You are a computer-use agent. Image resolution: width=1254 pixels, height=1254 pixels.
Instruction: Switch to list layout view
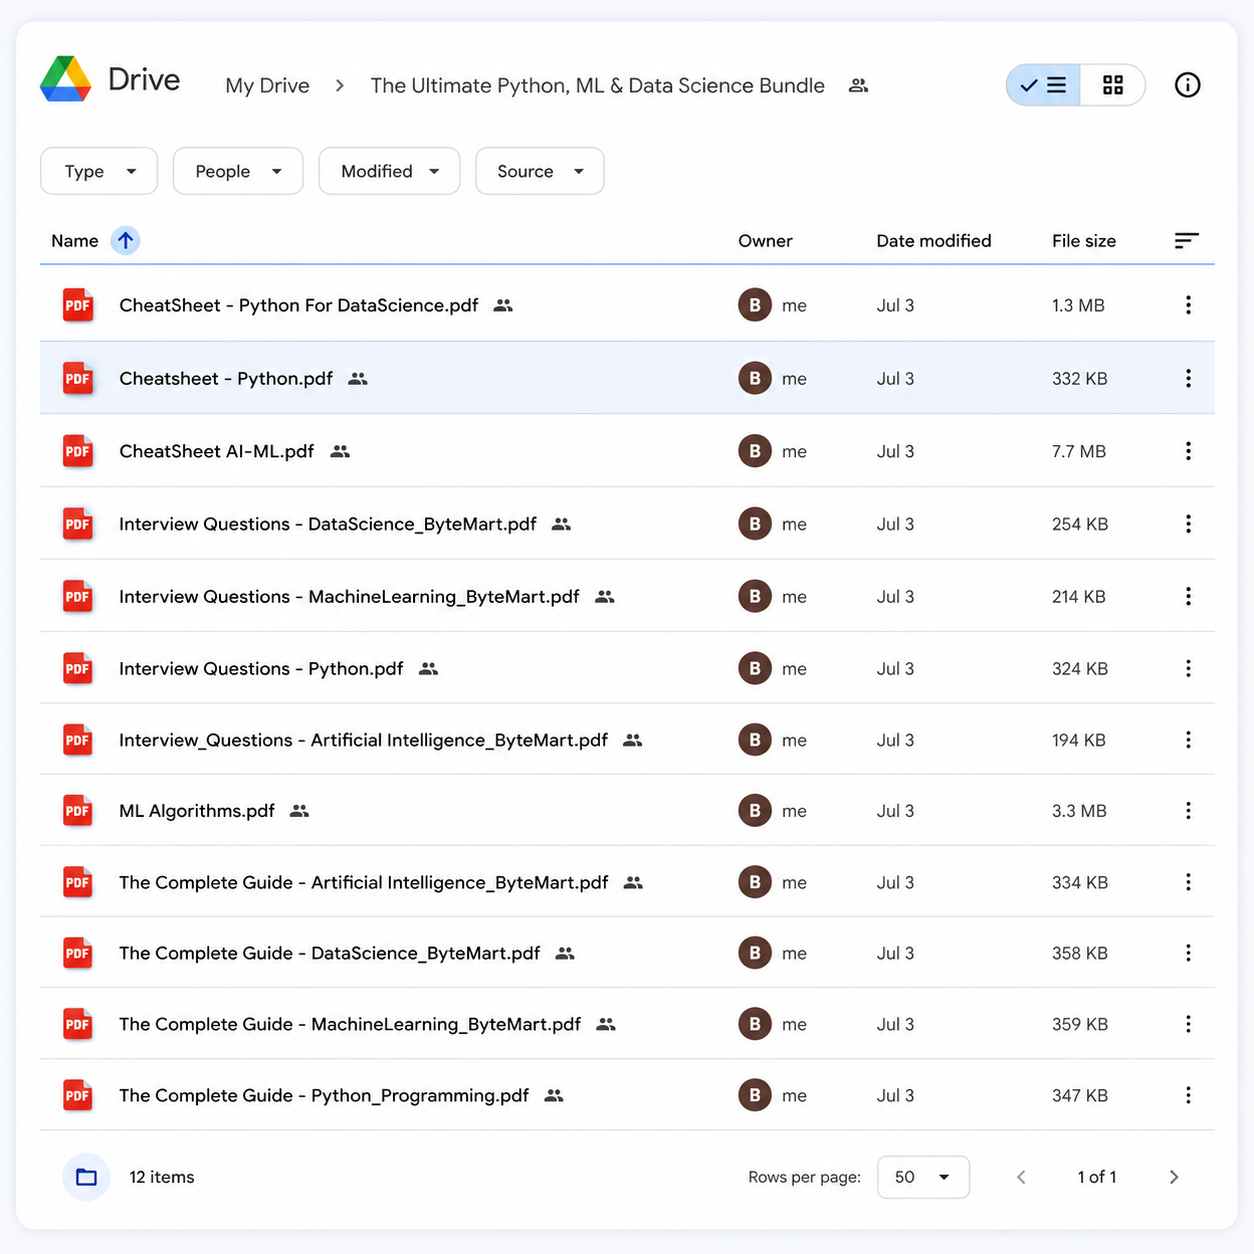pos(1043,85)
